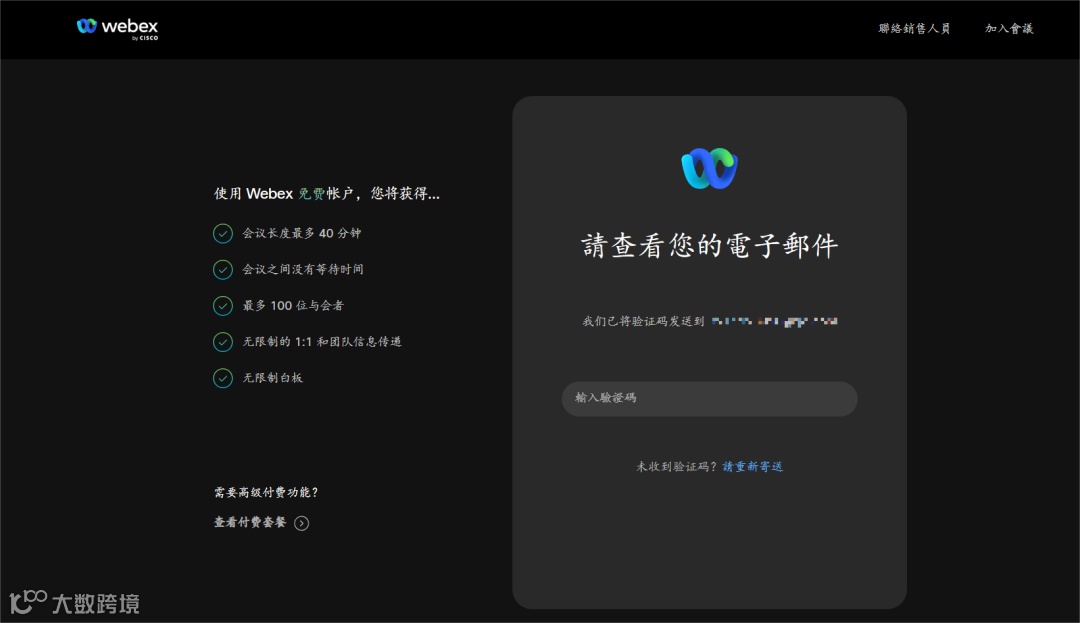Click the text 无限制白板
Screen dimensions: 1080x623
(272, 378)
